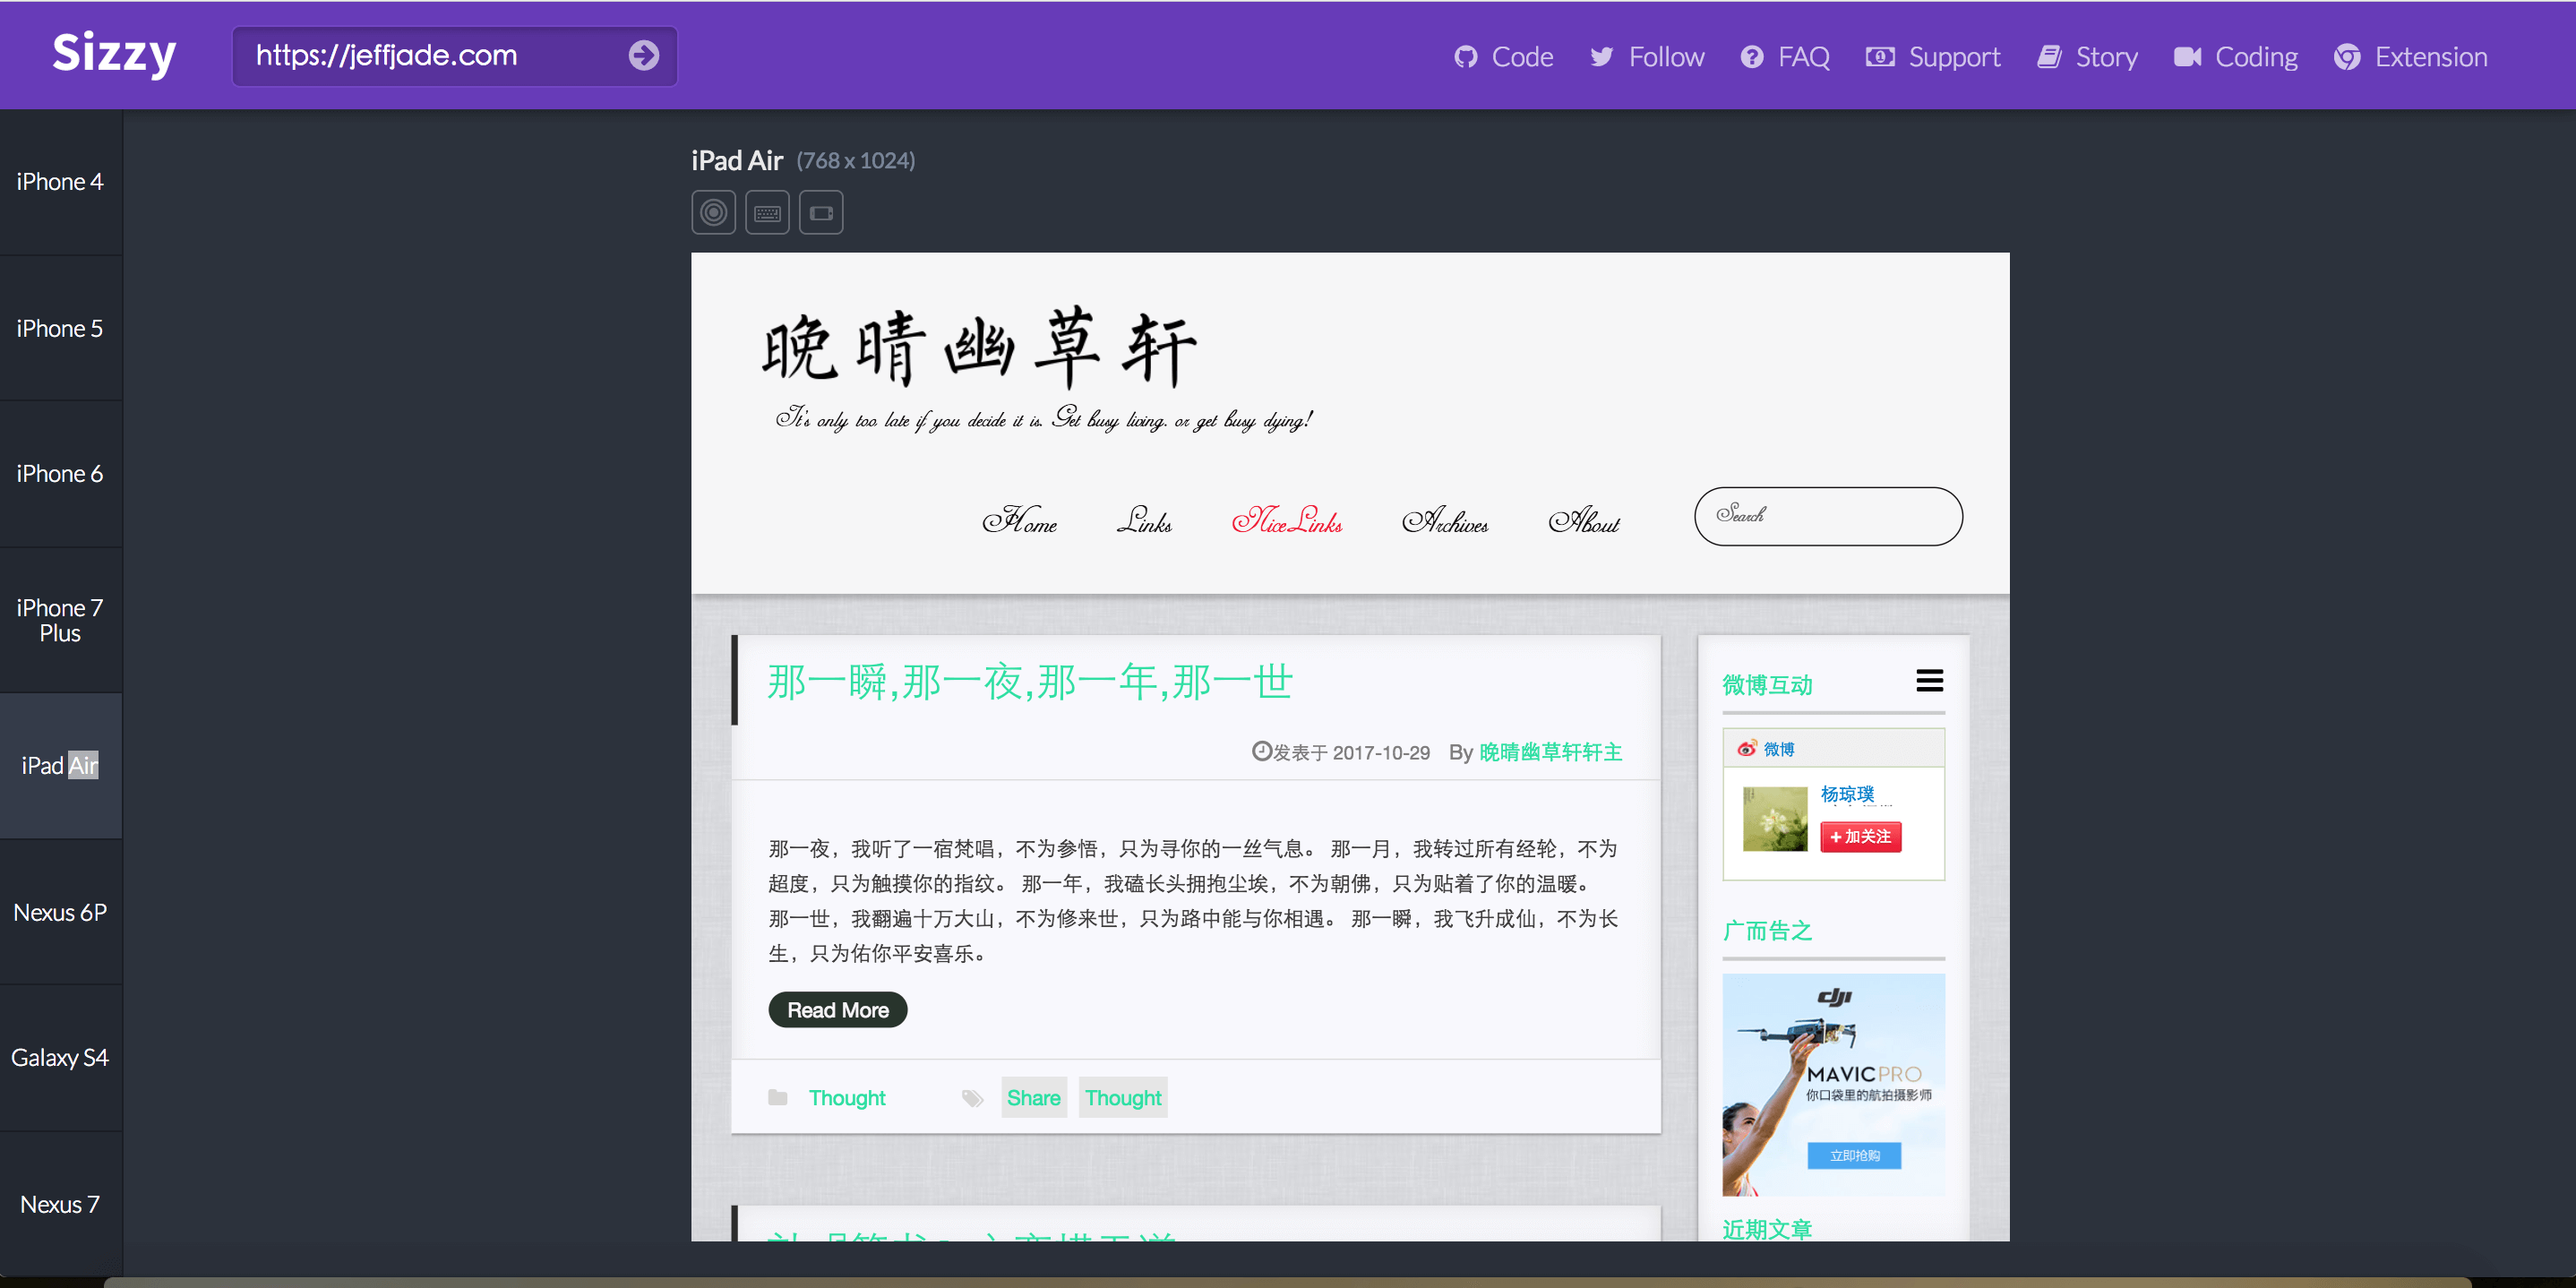Image resolution: width=2576 pixels, height=1288 pixels.
Task: Click the Support money icon
Action: point(1879,57)
